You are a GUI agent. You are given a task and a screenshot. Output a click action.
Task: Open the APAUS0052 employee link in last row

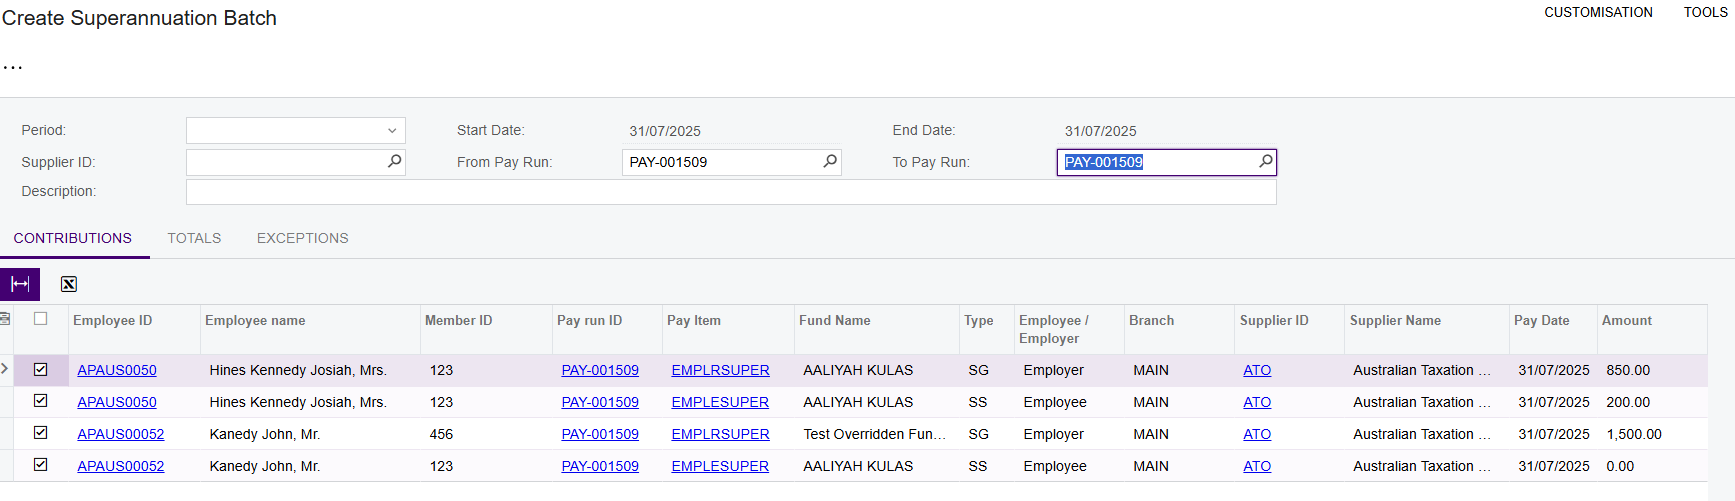121,466
